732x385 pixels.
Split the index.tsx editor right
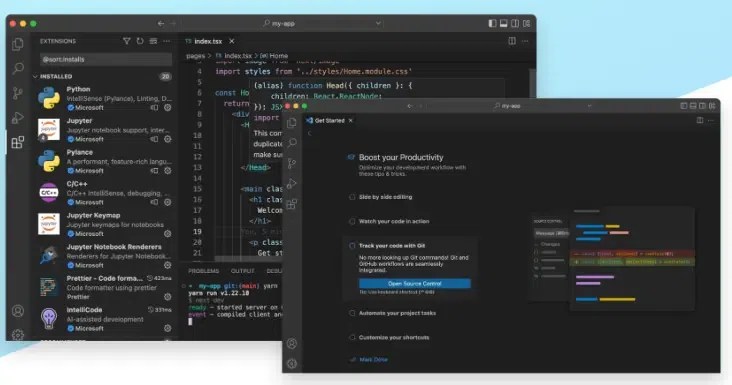coord(512,41)
